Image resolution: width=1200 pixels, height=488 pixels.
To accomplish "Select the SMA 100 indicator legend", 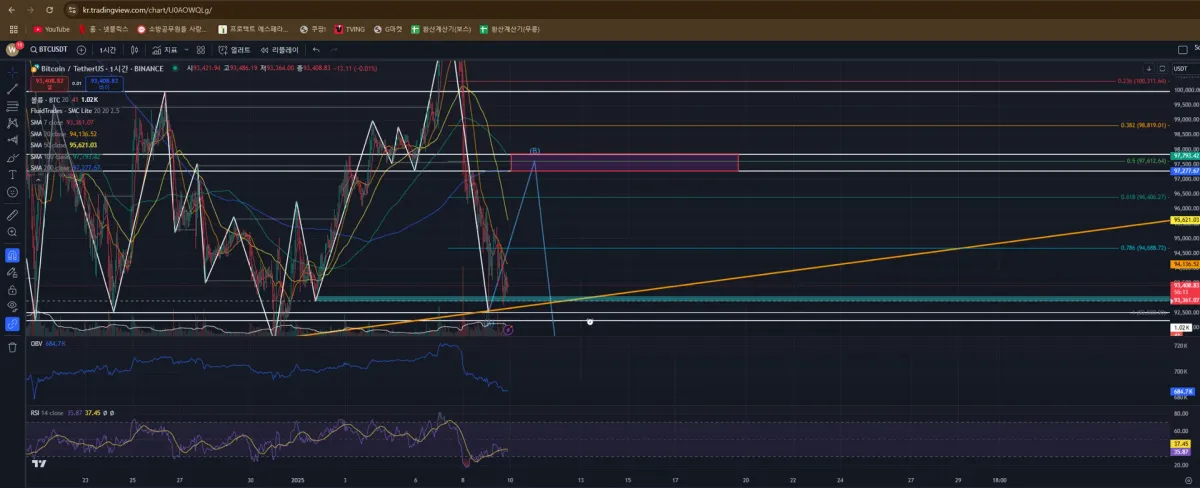I will [66, 156].
